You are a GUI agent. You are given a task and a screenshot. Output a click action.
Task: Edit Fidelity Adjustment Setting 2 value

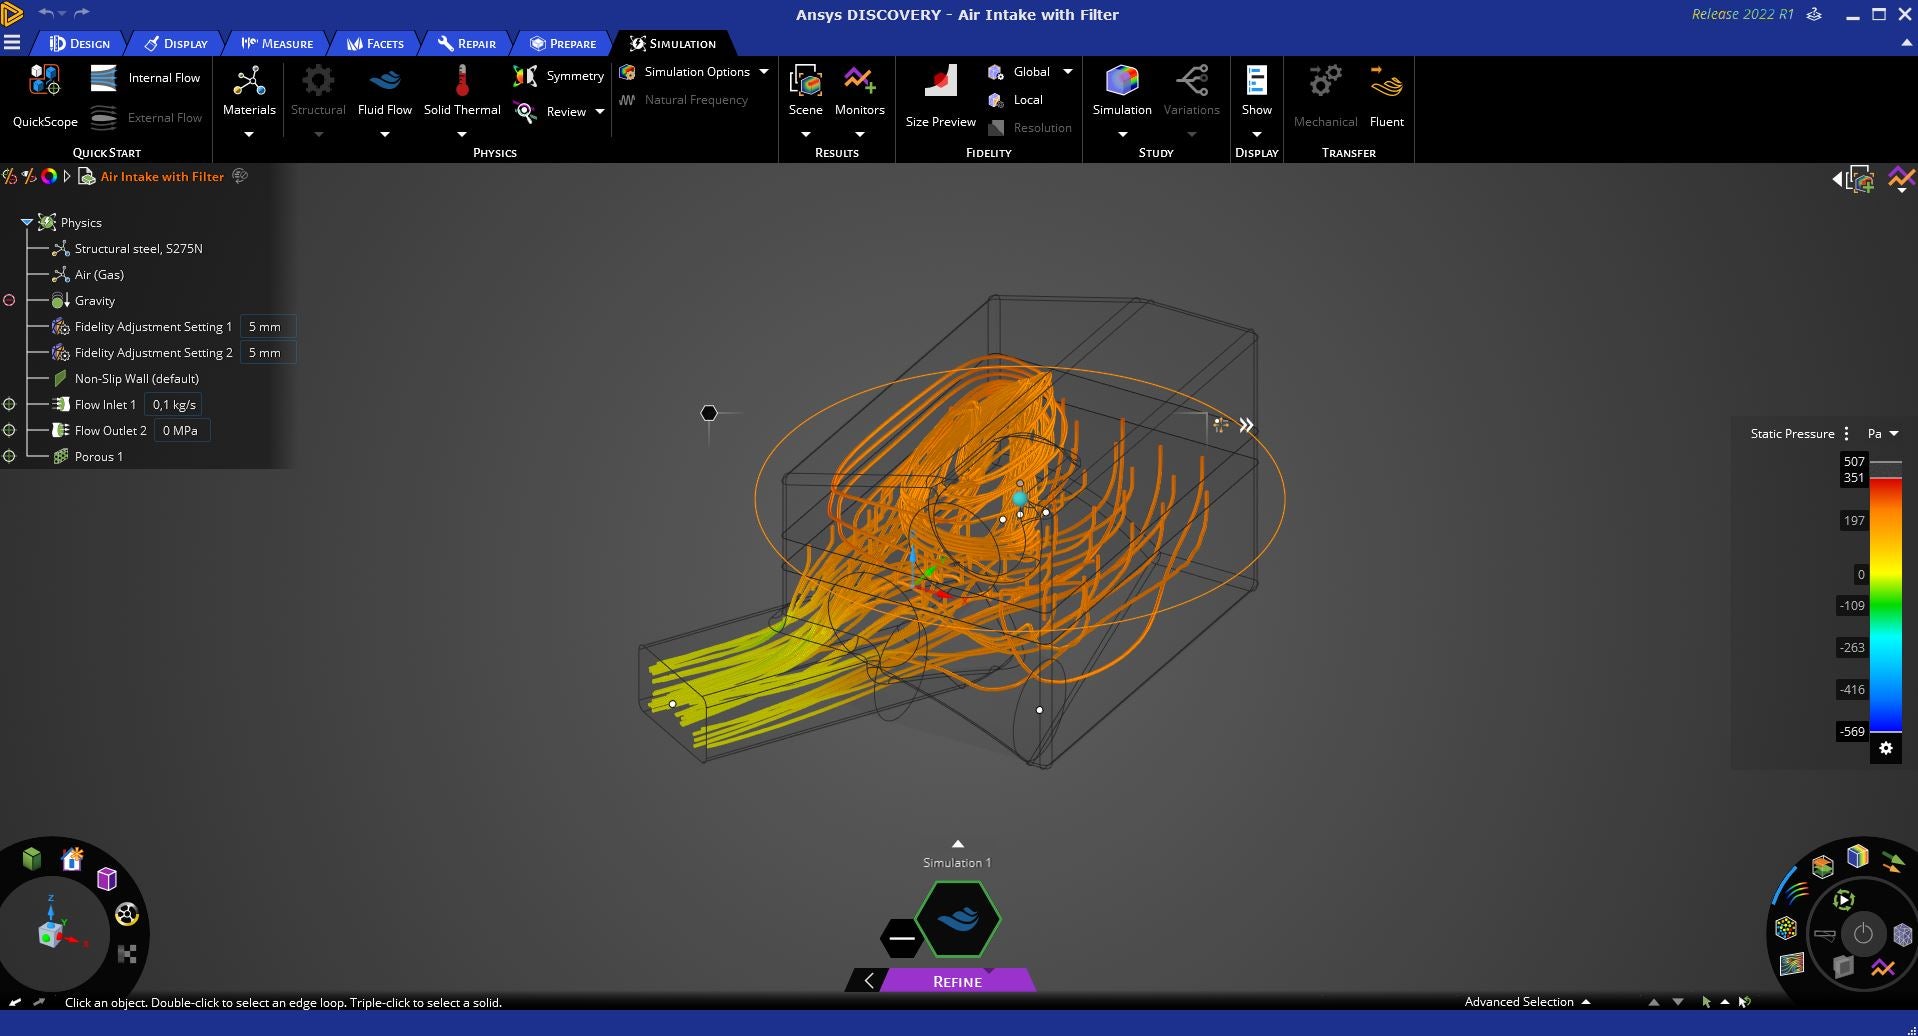pos(267,353)
